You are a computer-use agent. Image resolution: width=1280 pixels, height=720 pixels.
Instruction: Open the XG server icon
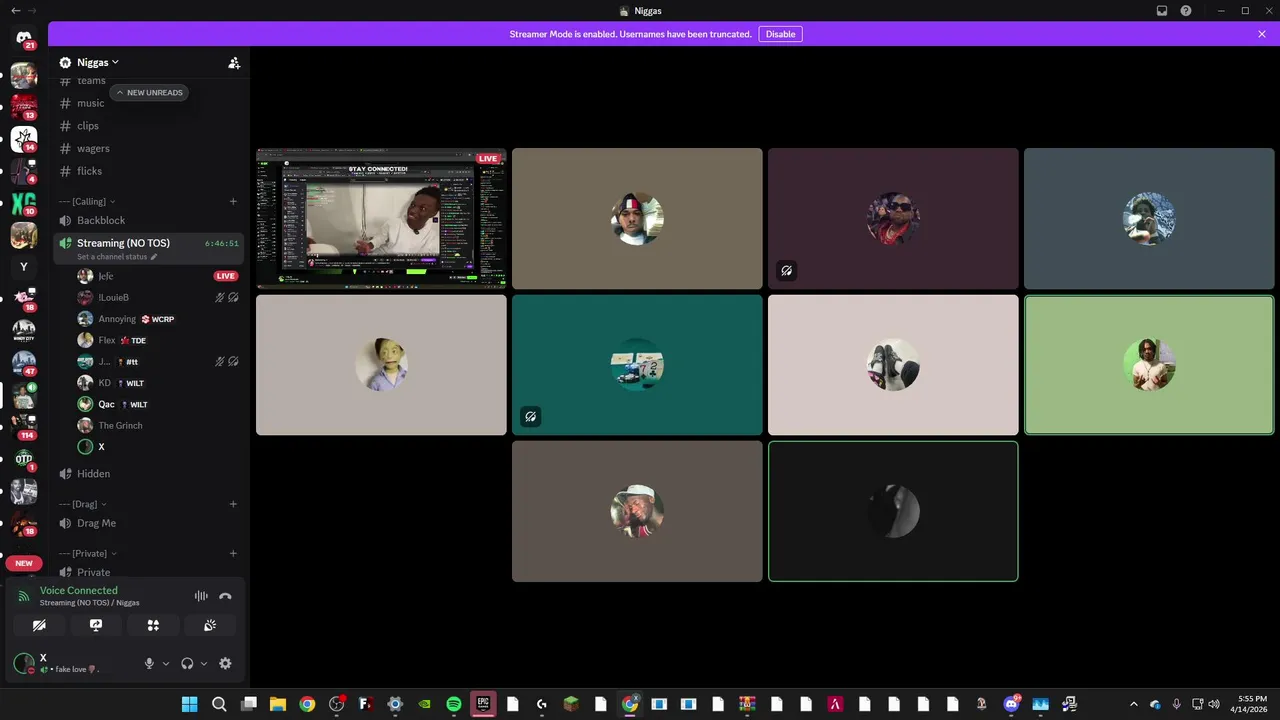(24, 204)
